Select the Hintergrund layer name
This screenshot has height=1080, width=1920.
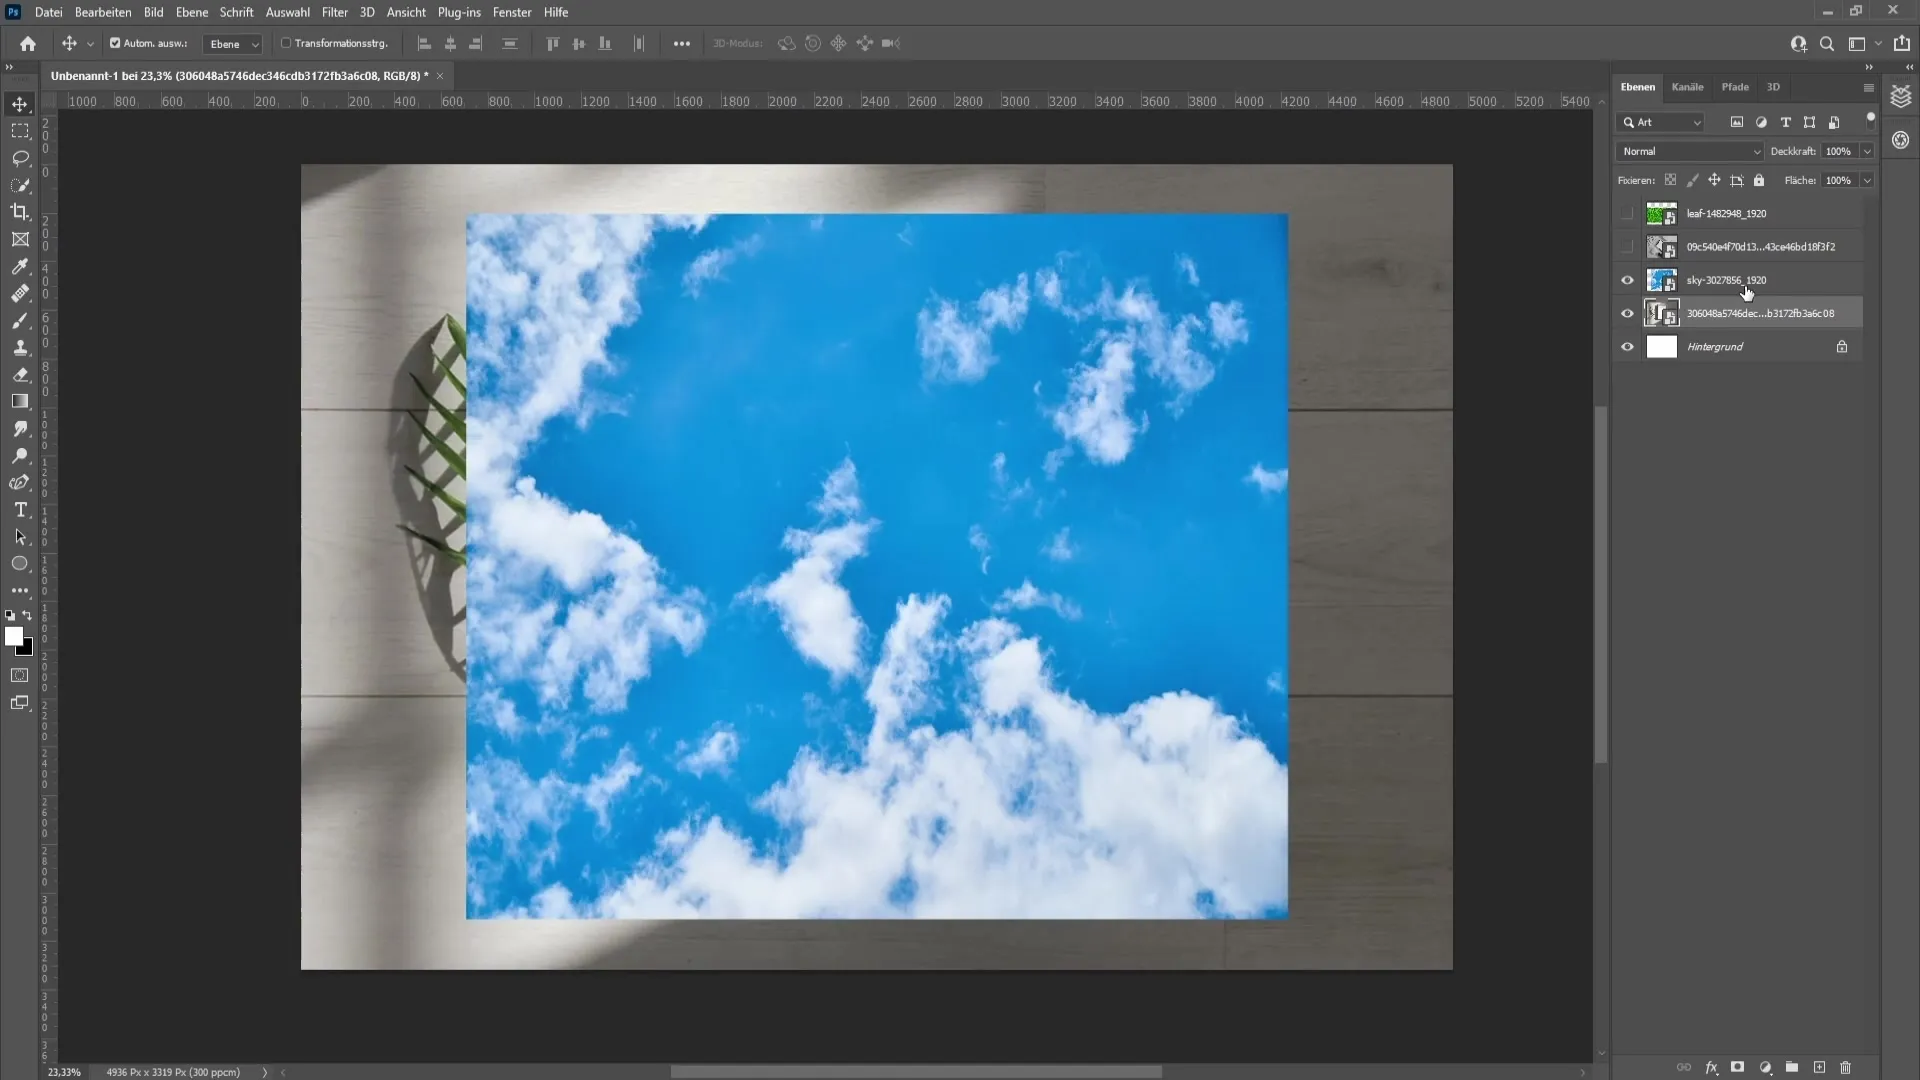1714,347
